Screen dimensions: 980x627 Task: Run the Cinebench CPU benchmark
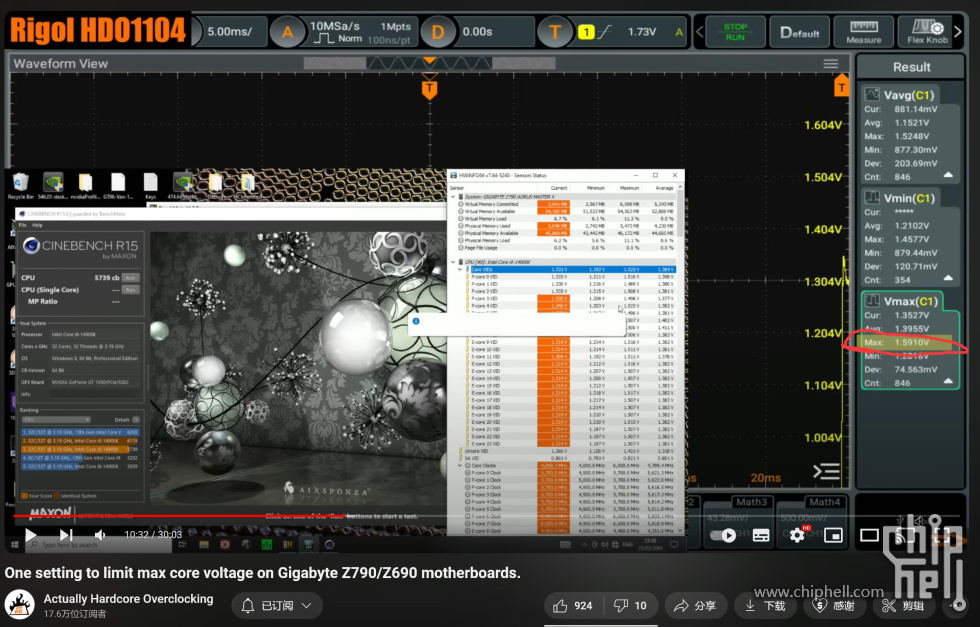130,278
